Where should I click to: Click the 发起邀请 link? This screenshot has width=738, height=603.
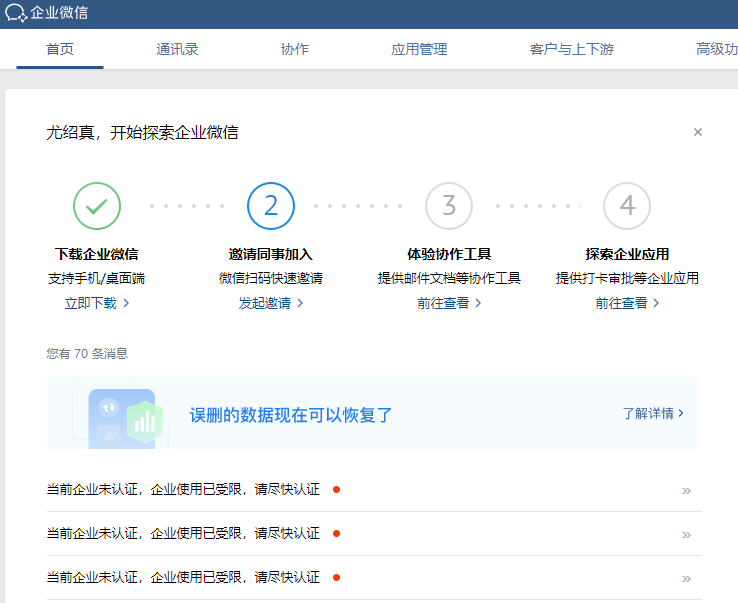point(270,303)
